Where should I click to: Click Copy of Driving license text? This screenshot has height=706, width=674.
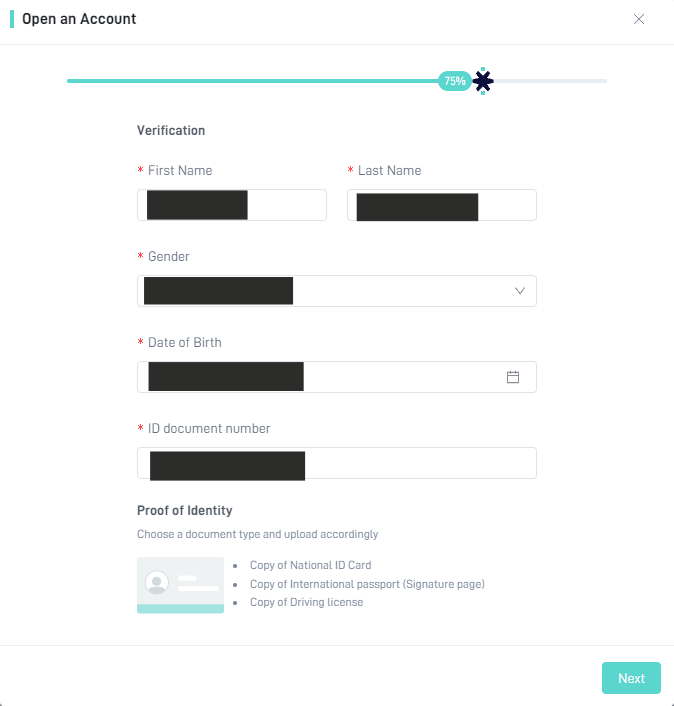pyautogui.click(x=307, y=602)
